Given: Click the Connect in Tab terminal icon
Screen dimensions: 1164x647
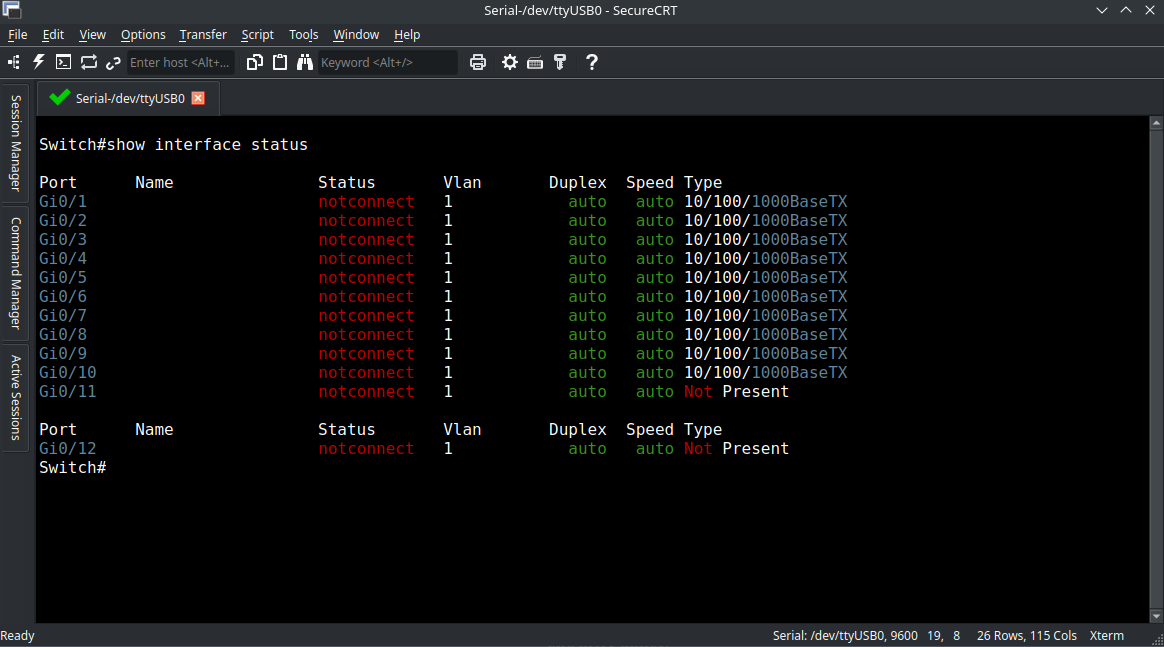Looking at the screenshot, I should pos(64,62).
